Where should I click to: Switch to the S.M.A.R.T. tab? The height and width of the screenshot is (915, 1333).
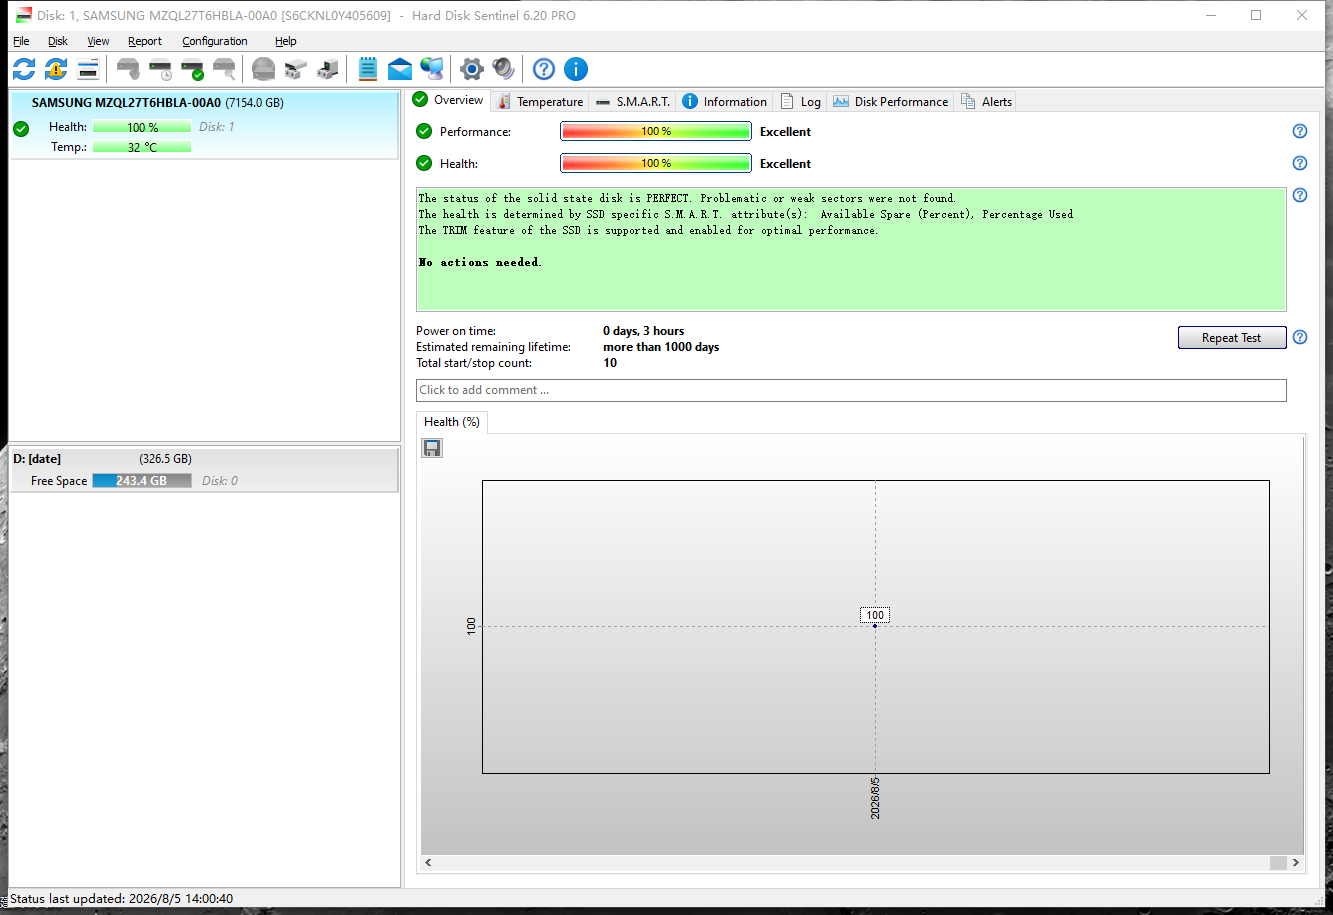(x=633, y=101)
